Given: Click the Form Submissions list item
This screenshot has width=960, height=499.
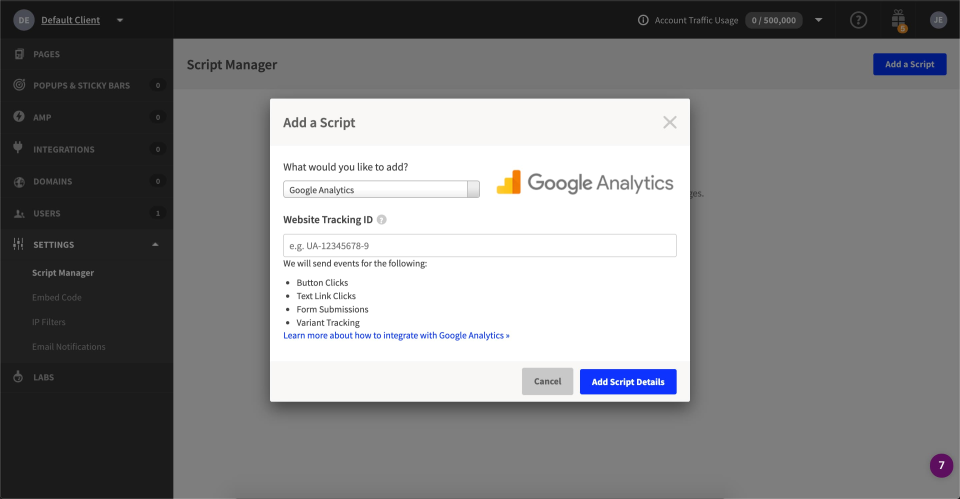Looking at the screenshot, I should click(332, 310).
